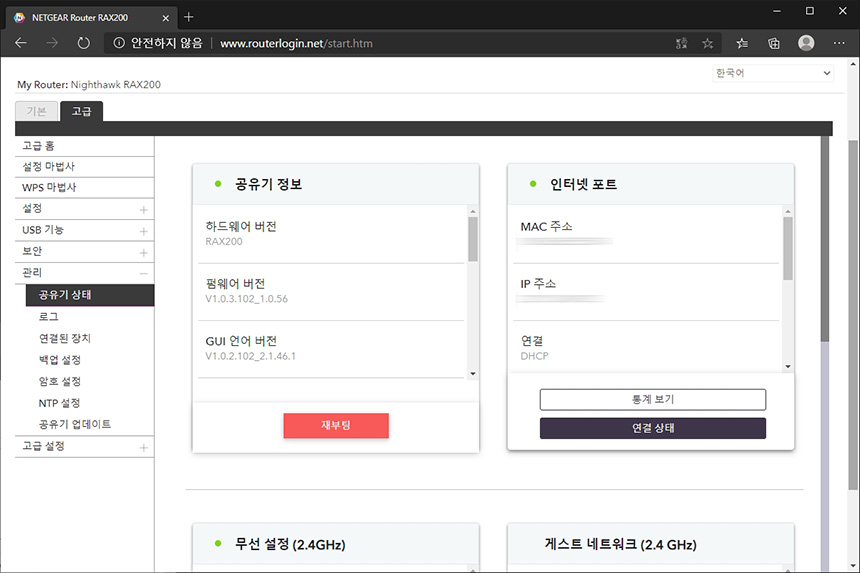860x573 pixels.
Task: Switch to the 기본 tab
Action: click(36, 111)
